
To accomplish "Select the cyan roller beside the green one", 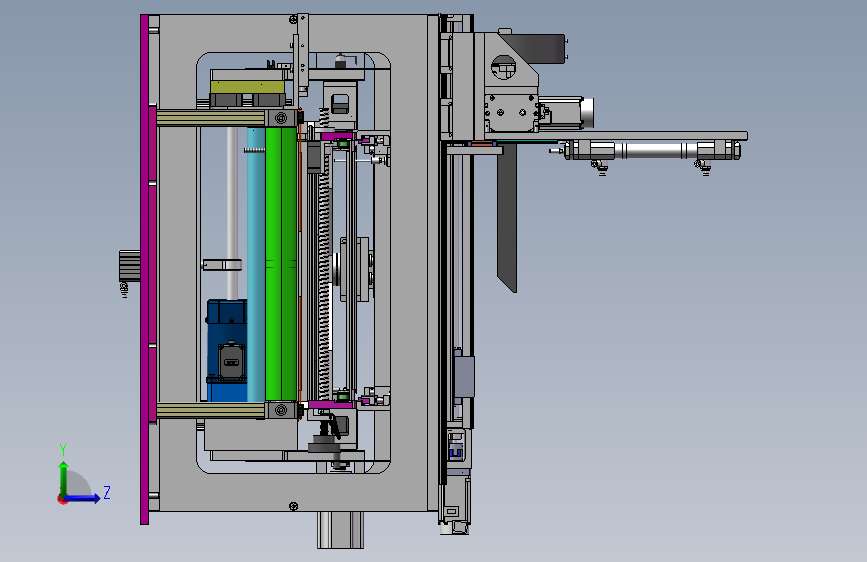I will click(256, 264).
